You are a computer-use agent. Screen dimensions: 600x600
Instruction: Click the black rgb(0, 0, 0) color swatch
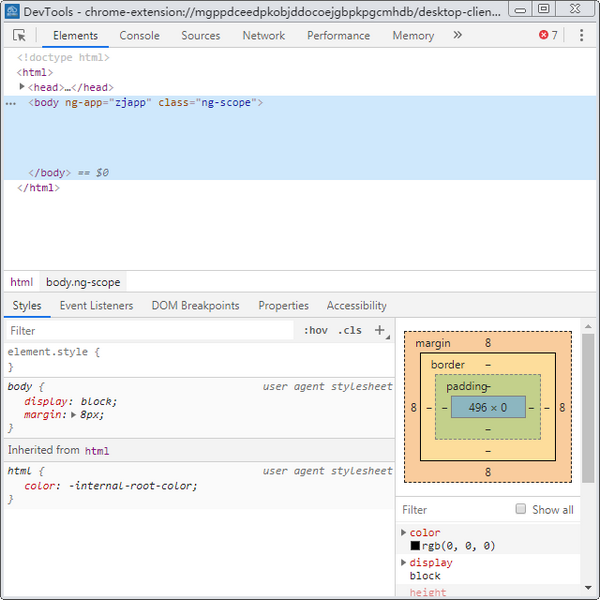[x=415, y=546]
